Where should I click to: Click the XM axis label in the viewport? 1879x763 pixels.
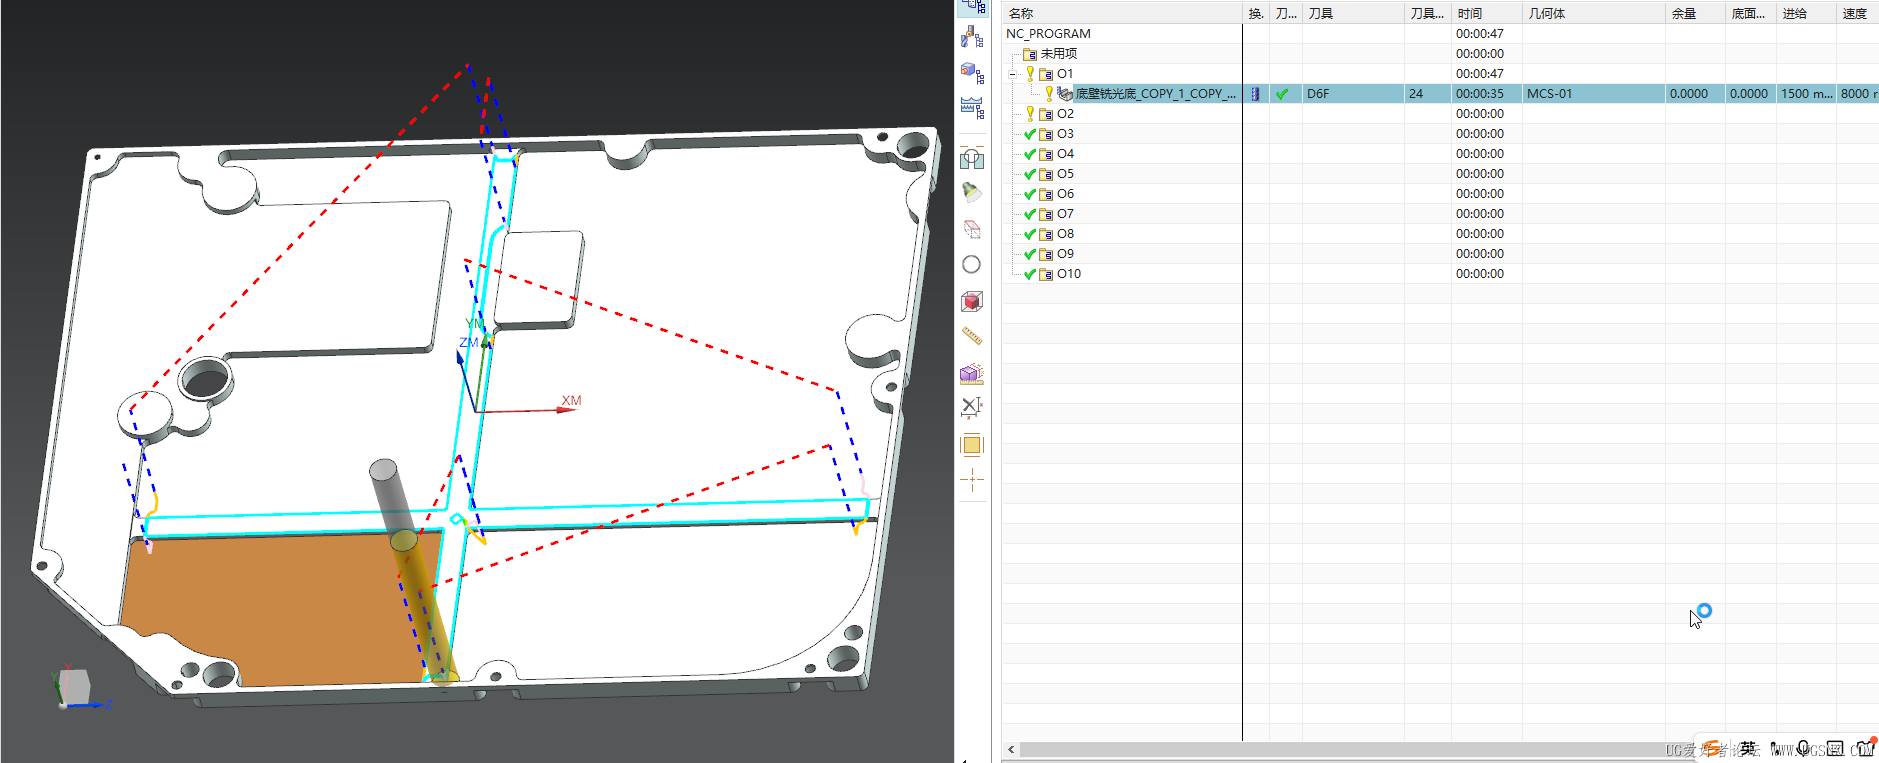[x=571, y=400]
